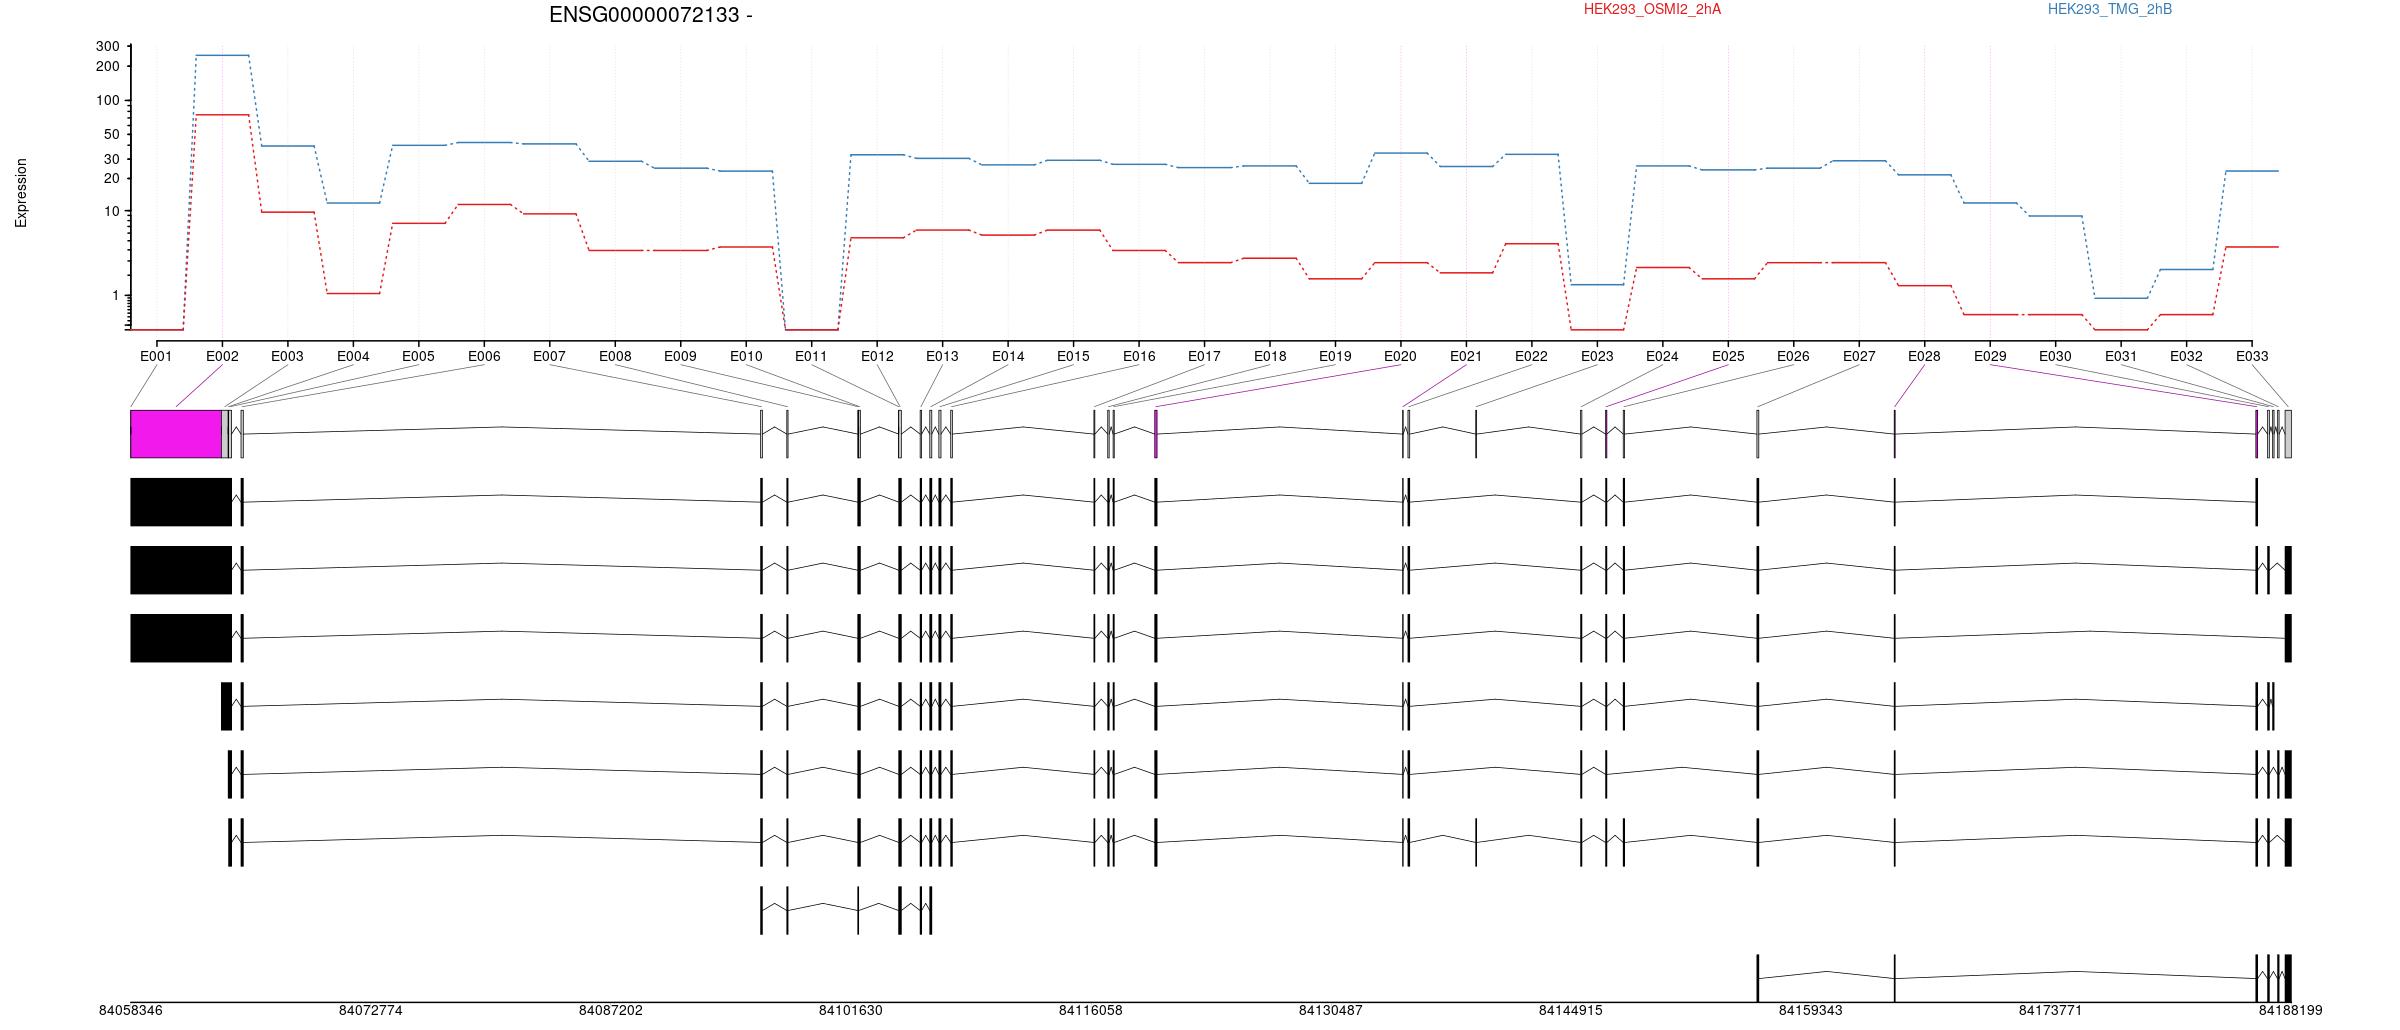Click exon label E004
The width and height of the screenshot is (2400, 1030).
click(353, 356)
